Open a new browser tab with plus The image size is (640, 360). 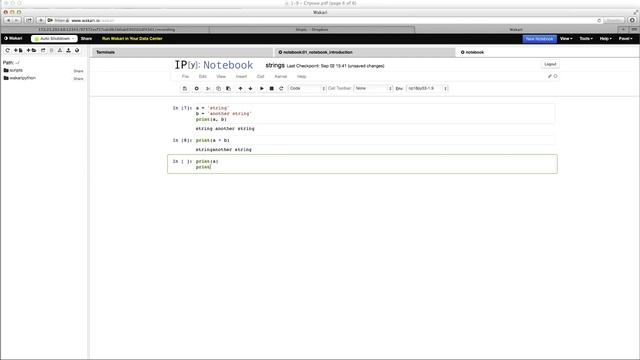pos(623,29)
